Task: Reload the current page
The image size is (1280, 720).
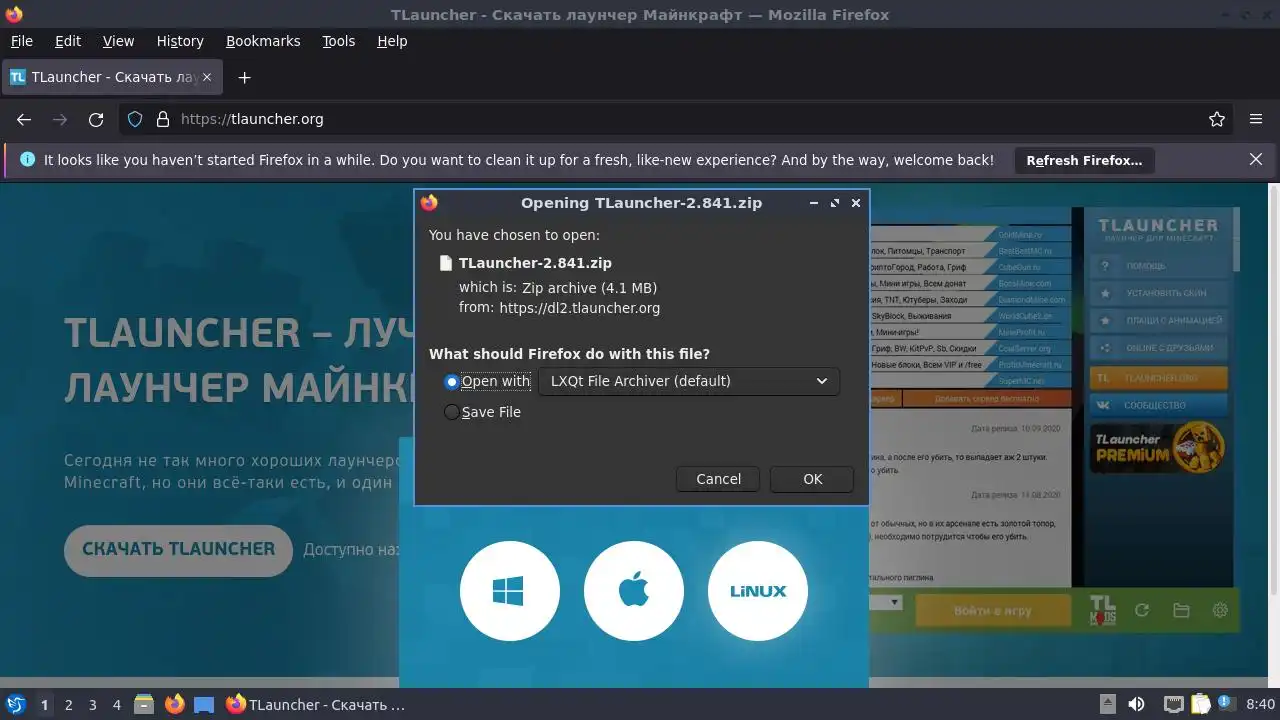Action: click(96, 119)
